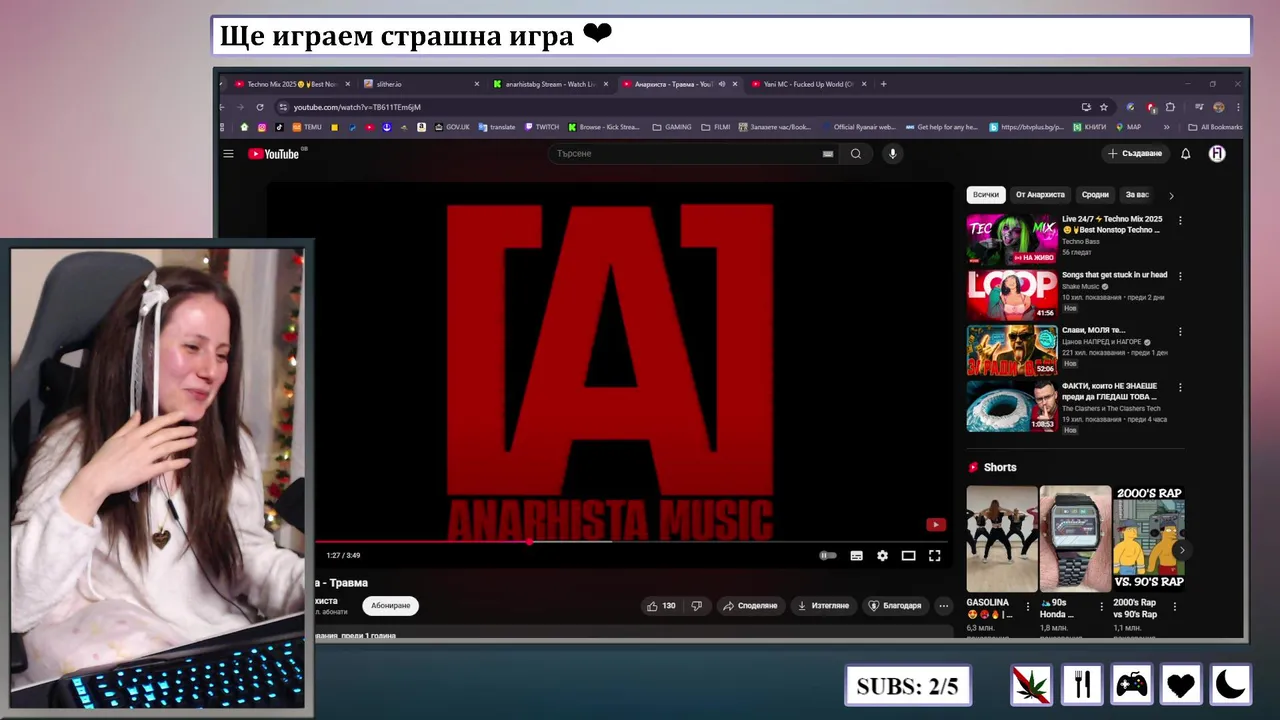Open the Chrome three-dot menu
The width and height of the screenshot is (1280, 720).
pos(1238,107)
